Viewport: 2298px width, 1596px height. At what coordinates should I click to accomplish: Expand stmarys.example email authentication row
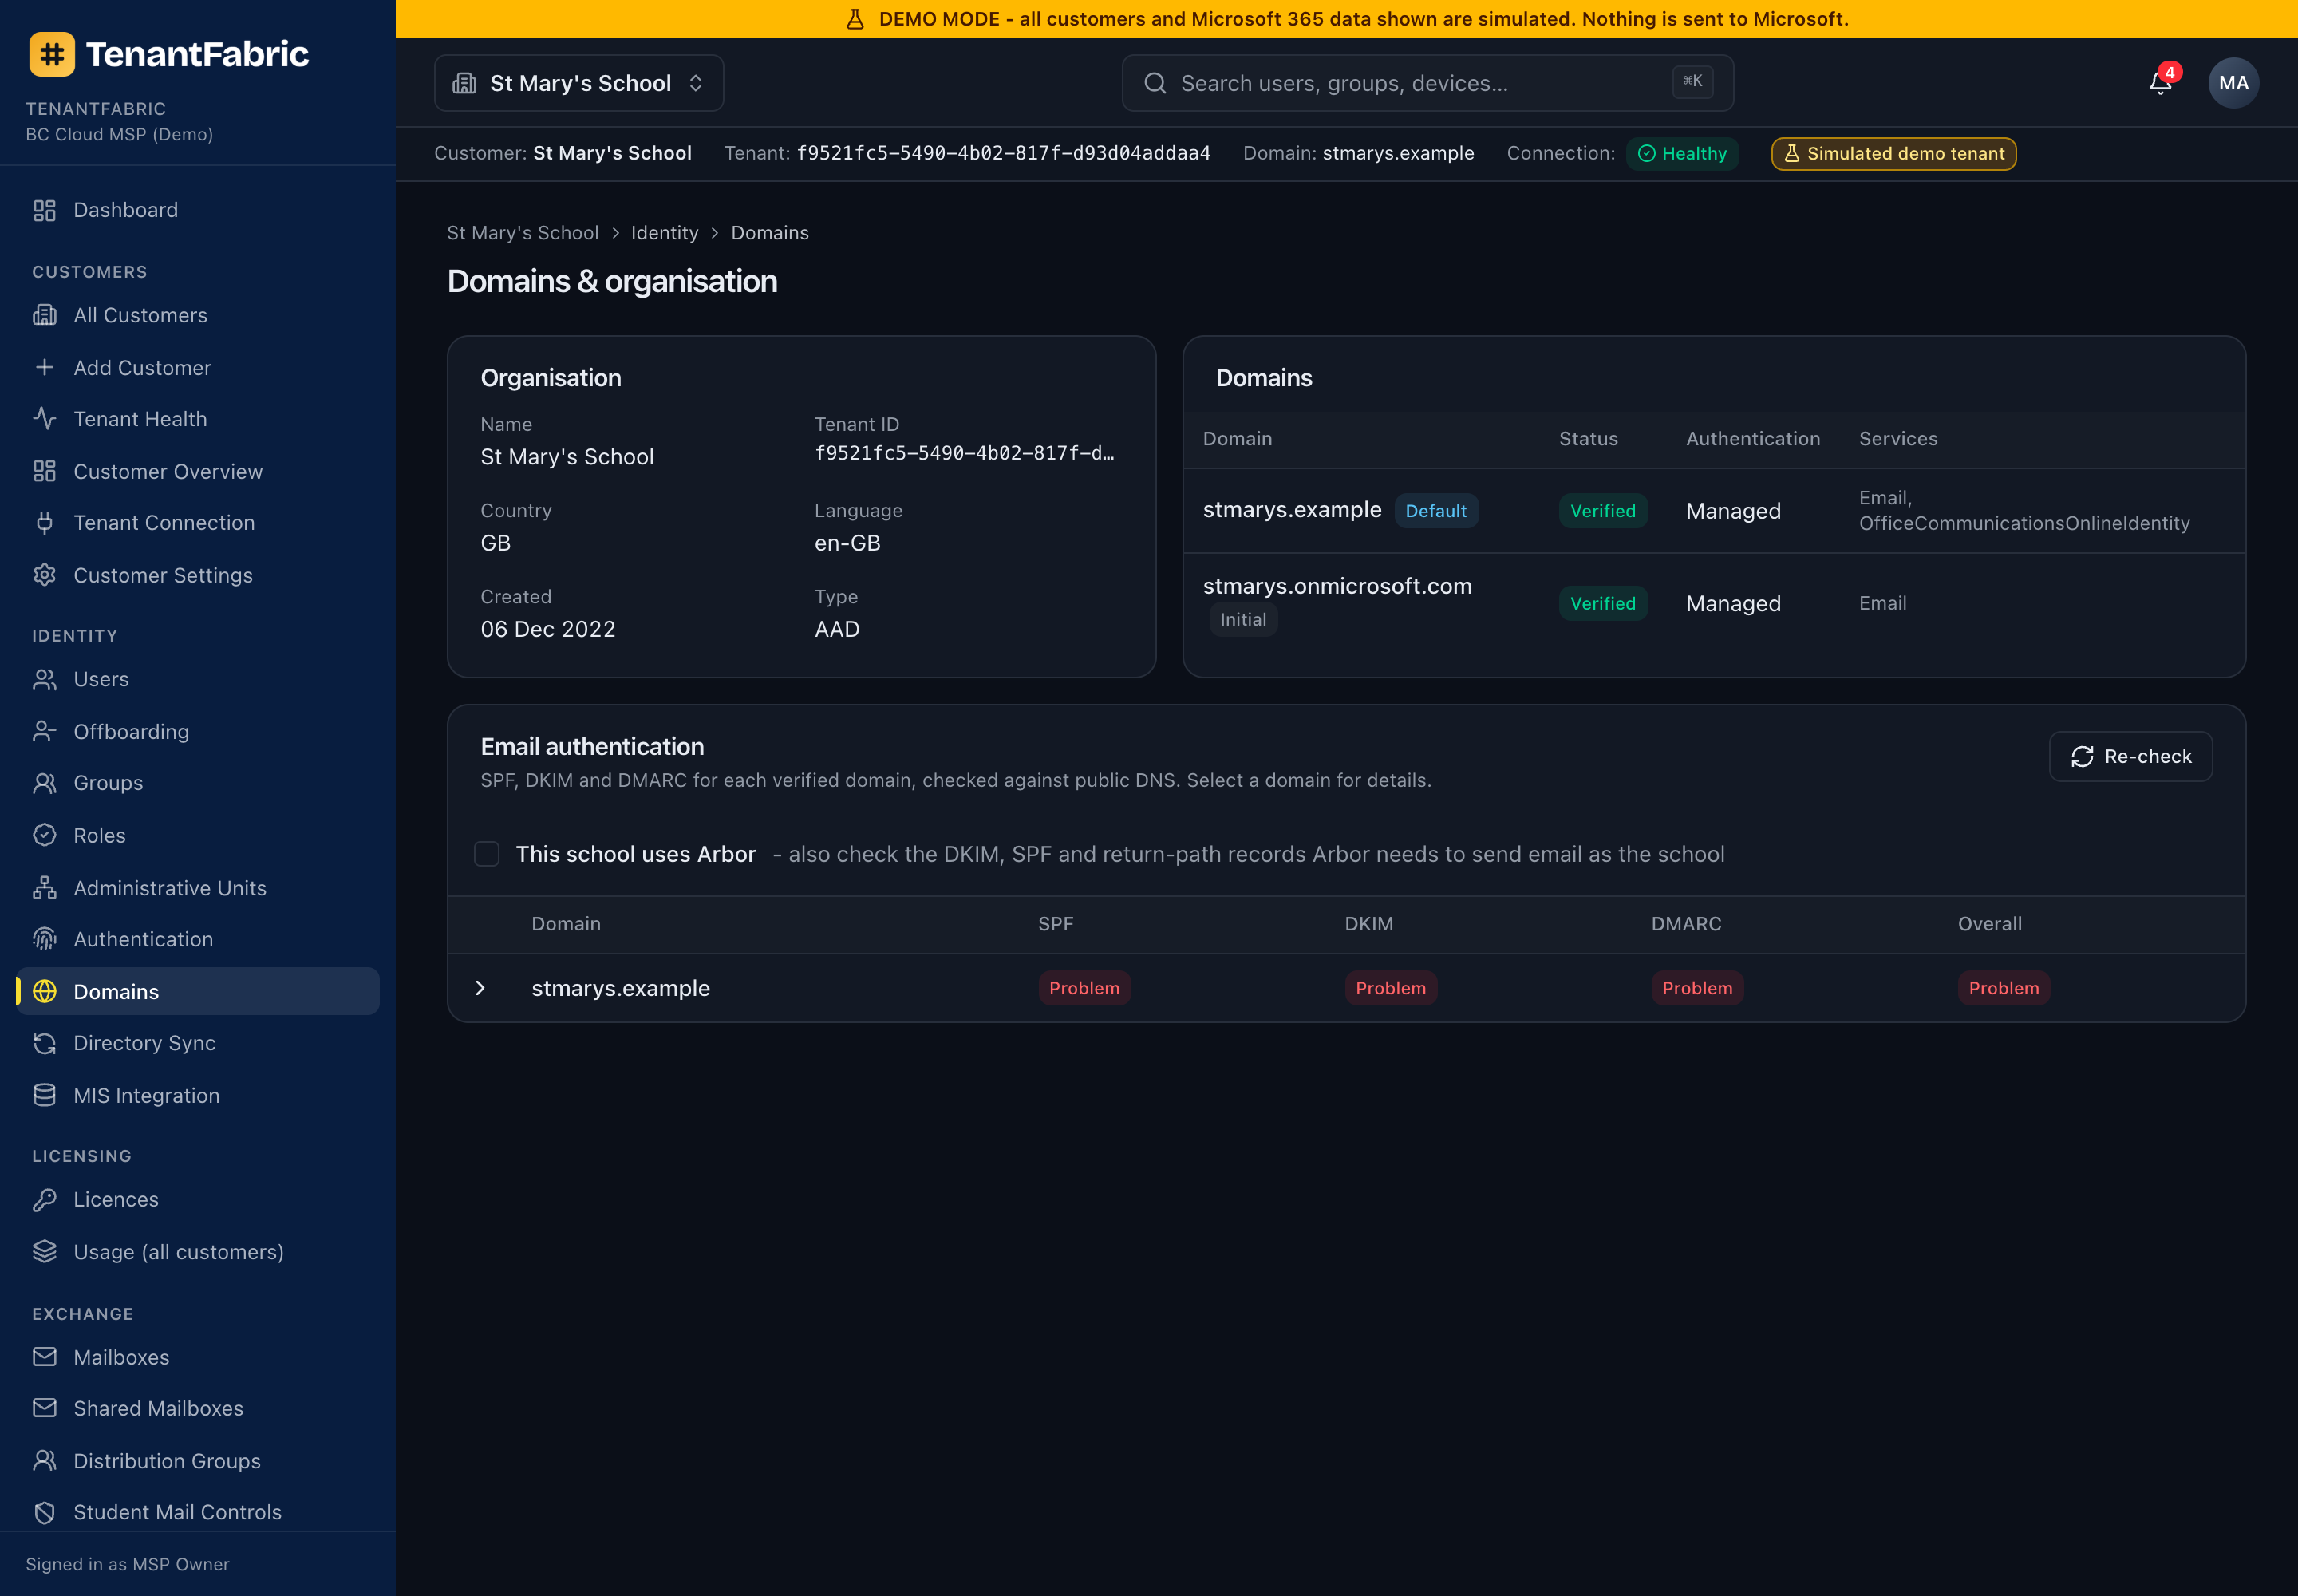pyautogui.click(x=480, y=988)
